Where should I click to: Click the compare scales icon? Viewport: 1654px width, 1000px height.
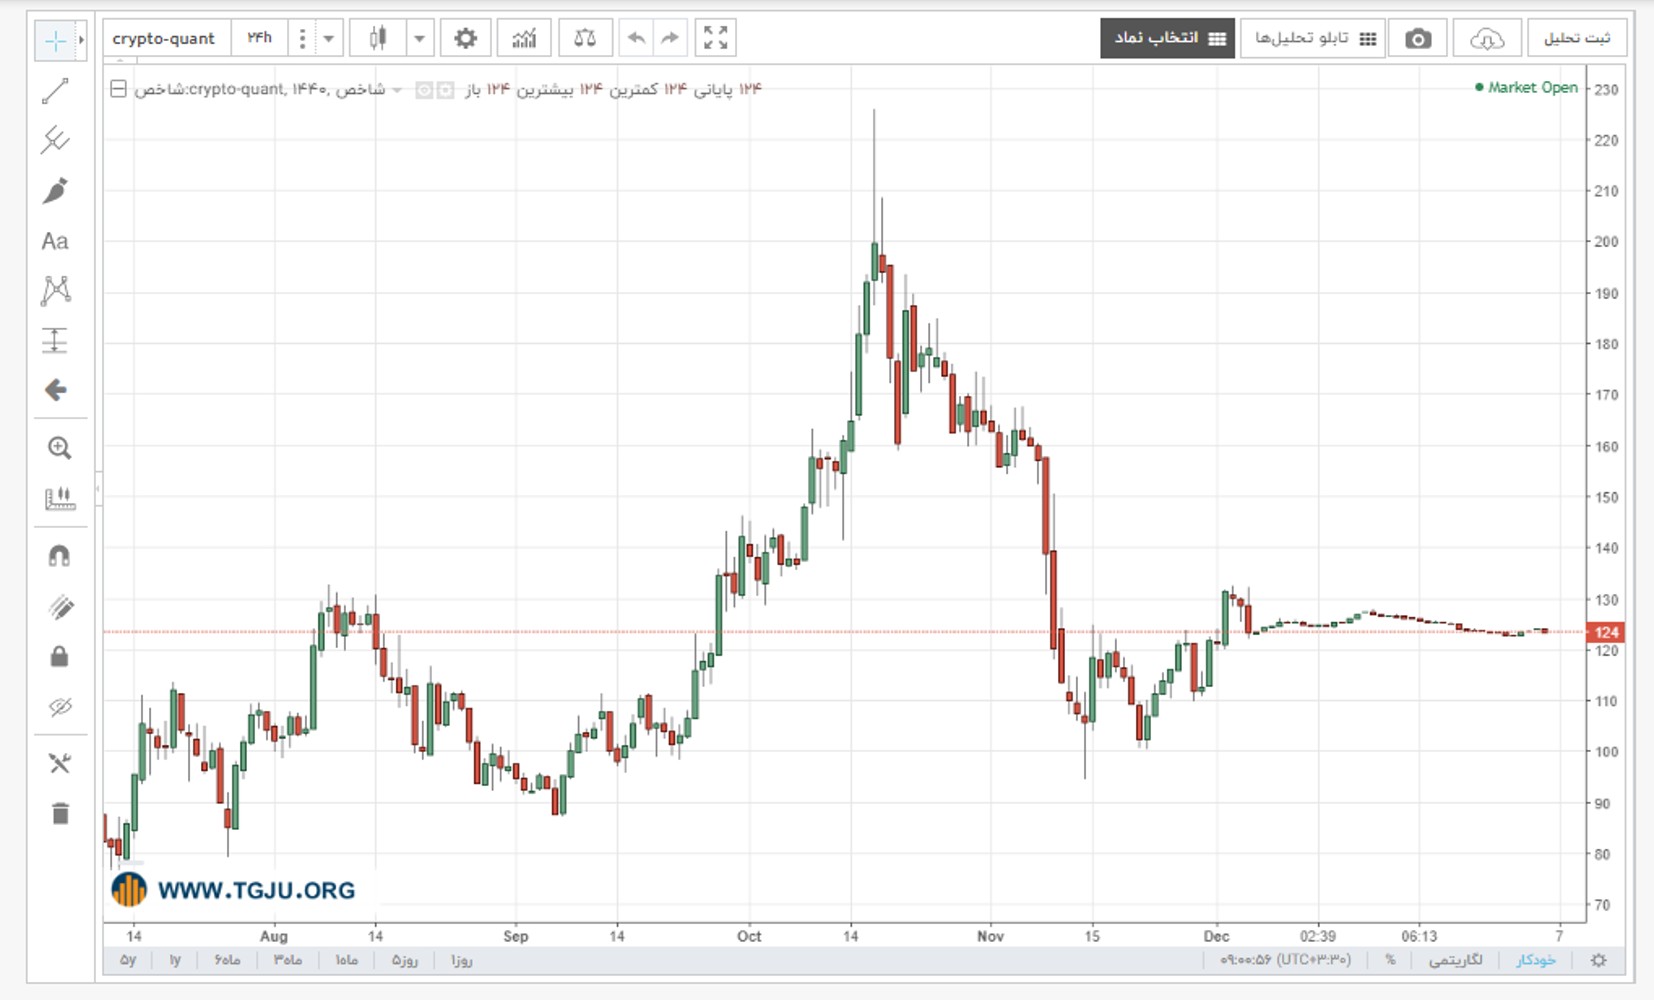click(585, 38)
